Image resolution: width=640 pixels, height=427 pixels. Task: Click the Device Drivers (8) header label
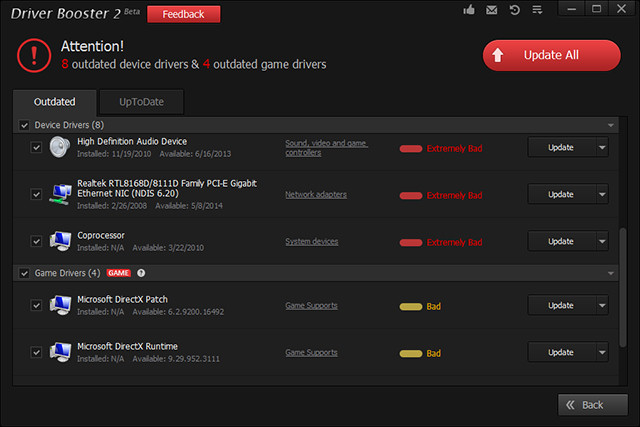click(x=69, y=125)
